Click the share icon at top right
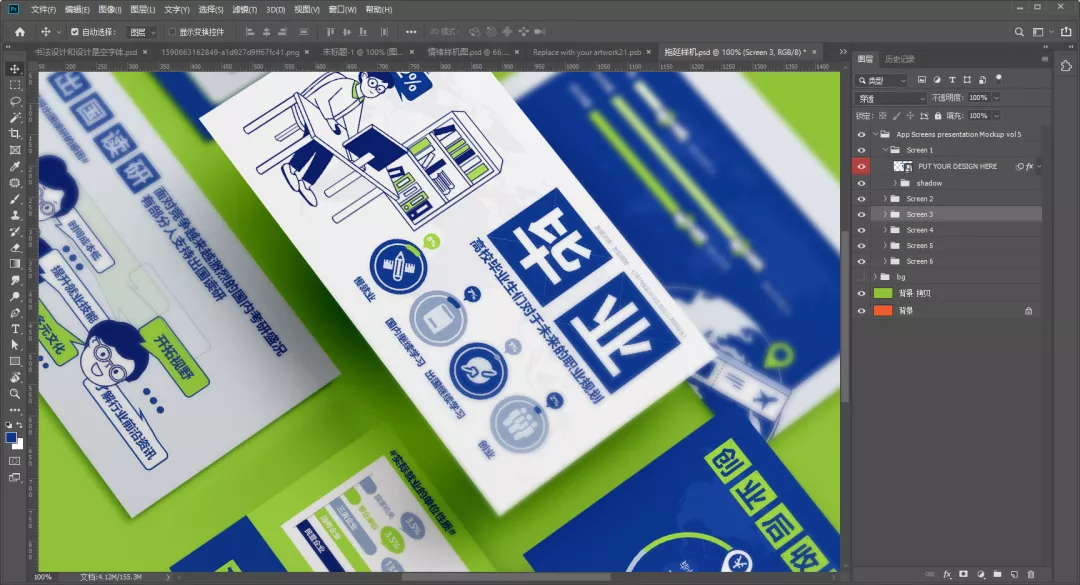The width and height of the screenshot is (1080, 585). [x=1066, y=32]
